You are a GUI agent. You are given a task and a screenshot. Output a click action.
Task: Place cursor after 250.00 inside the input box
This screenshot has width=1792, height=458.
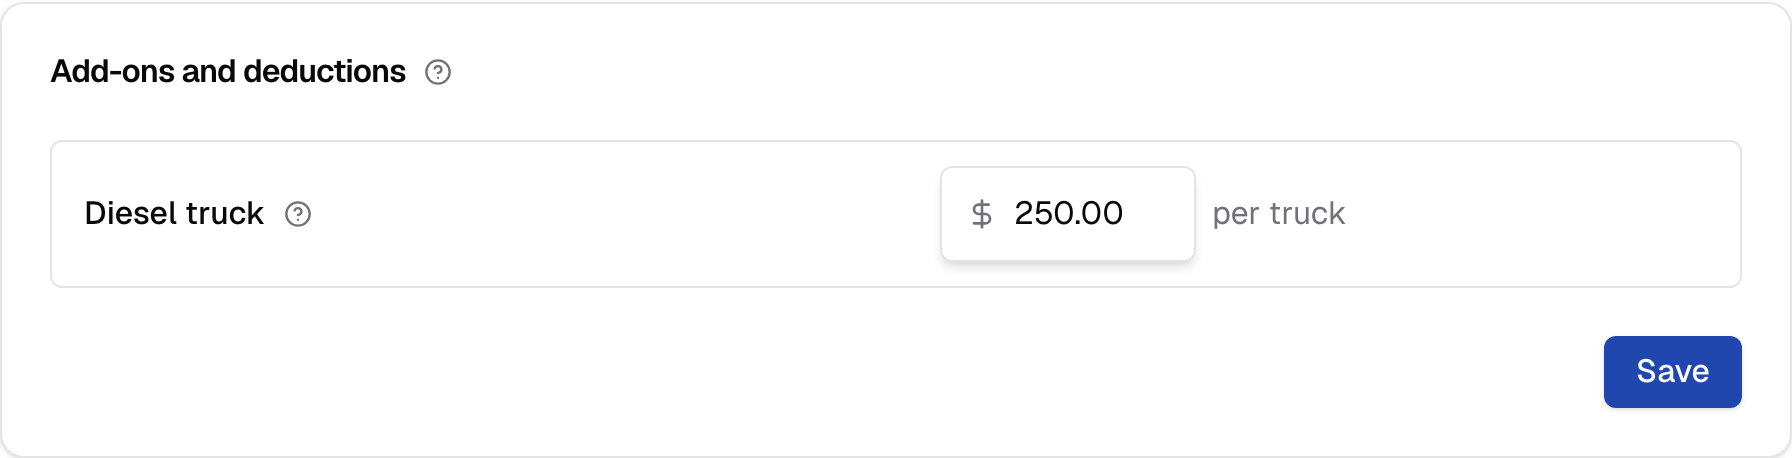pos(1155,214)
